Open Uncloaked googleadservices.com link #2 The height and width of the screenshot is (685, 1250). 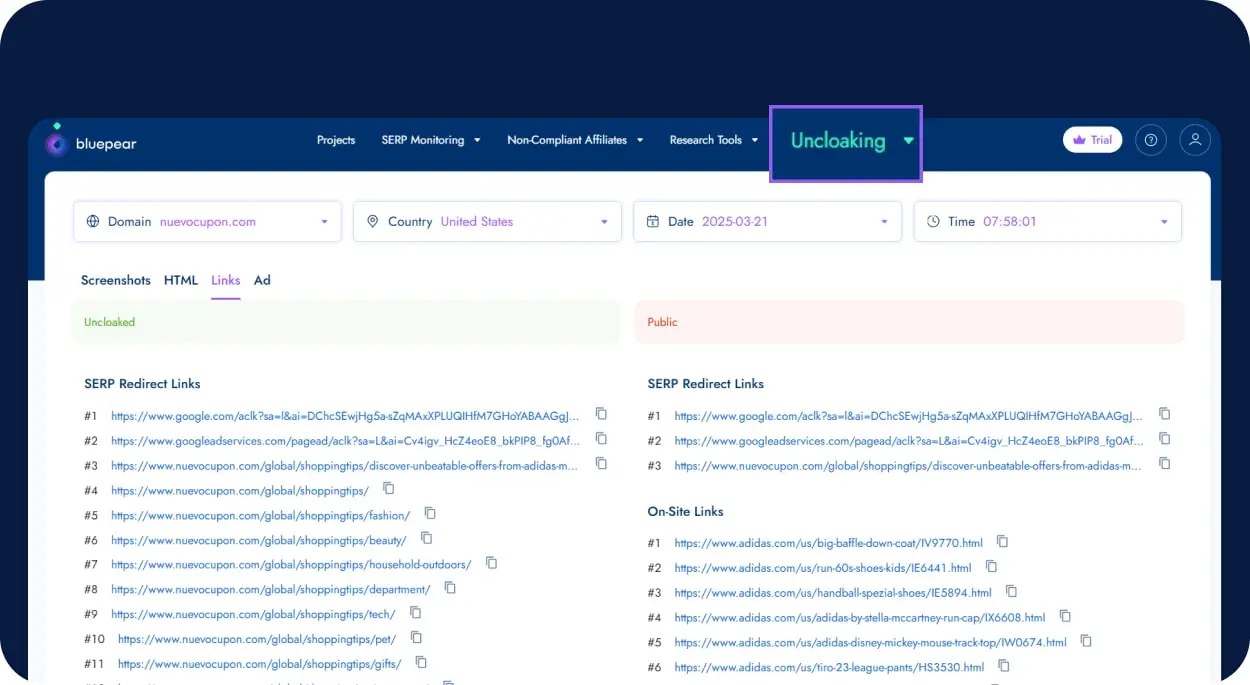[345, 441]
